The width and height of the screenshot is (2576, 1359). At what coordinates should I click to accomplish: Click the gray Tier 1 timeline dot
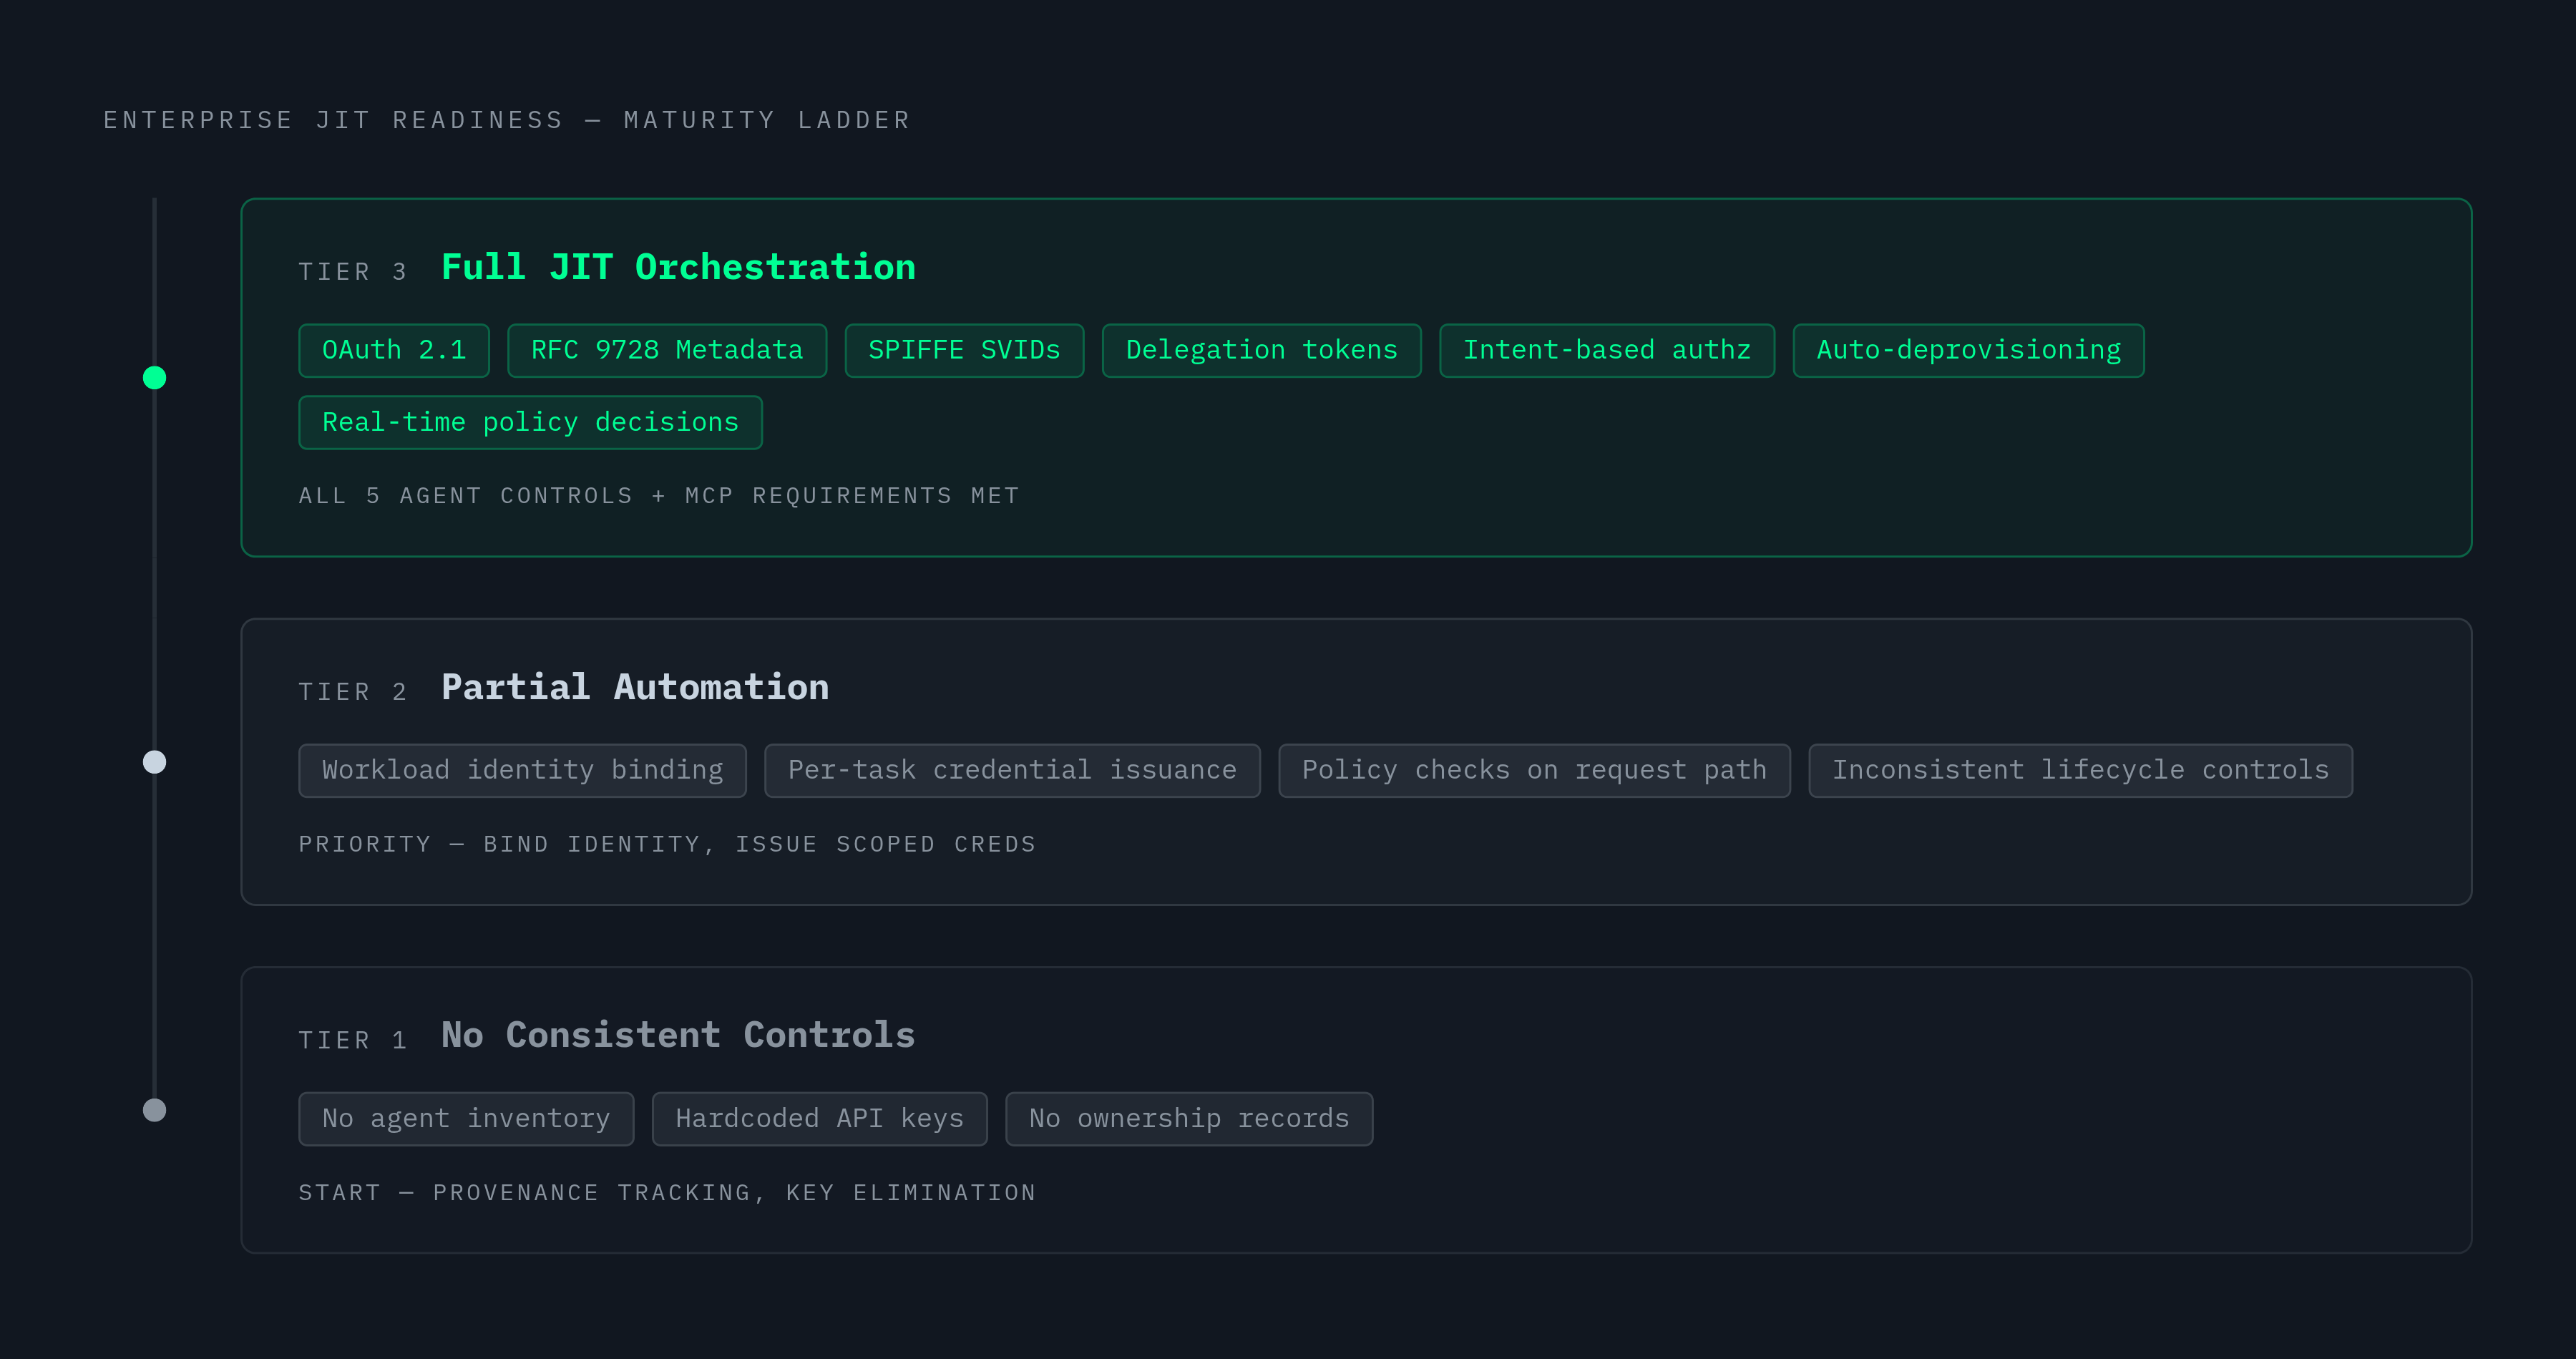[154, 1110]
